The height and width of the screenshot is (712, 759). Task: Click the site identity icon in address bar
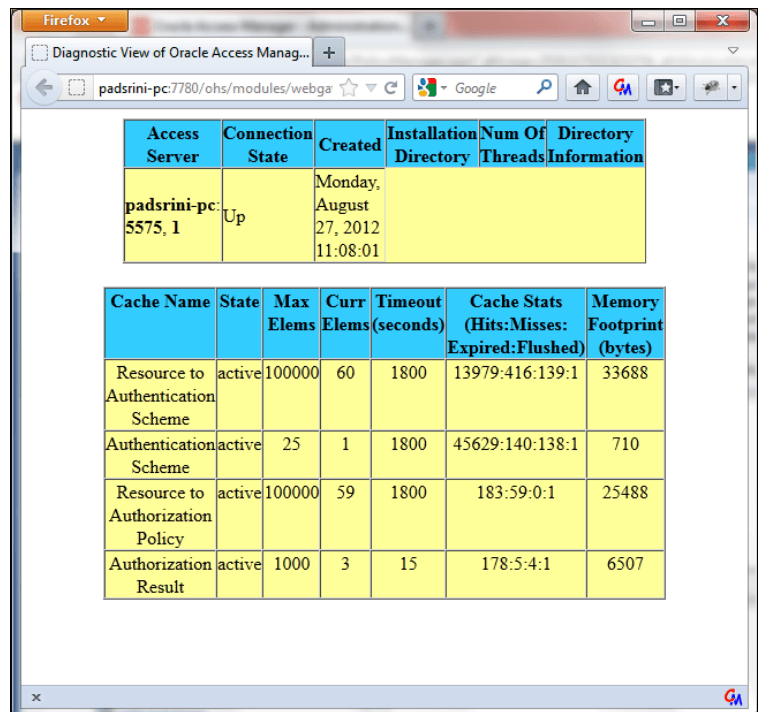click(x=76, y=88)
